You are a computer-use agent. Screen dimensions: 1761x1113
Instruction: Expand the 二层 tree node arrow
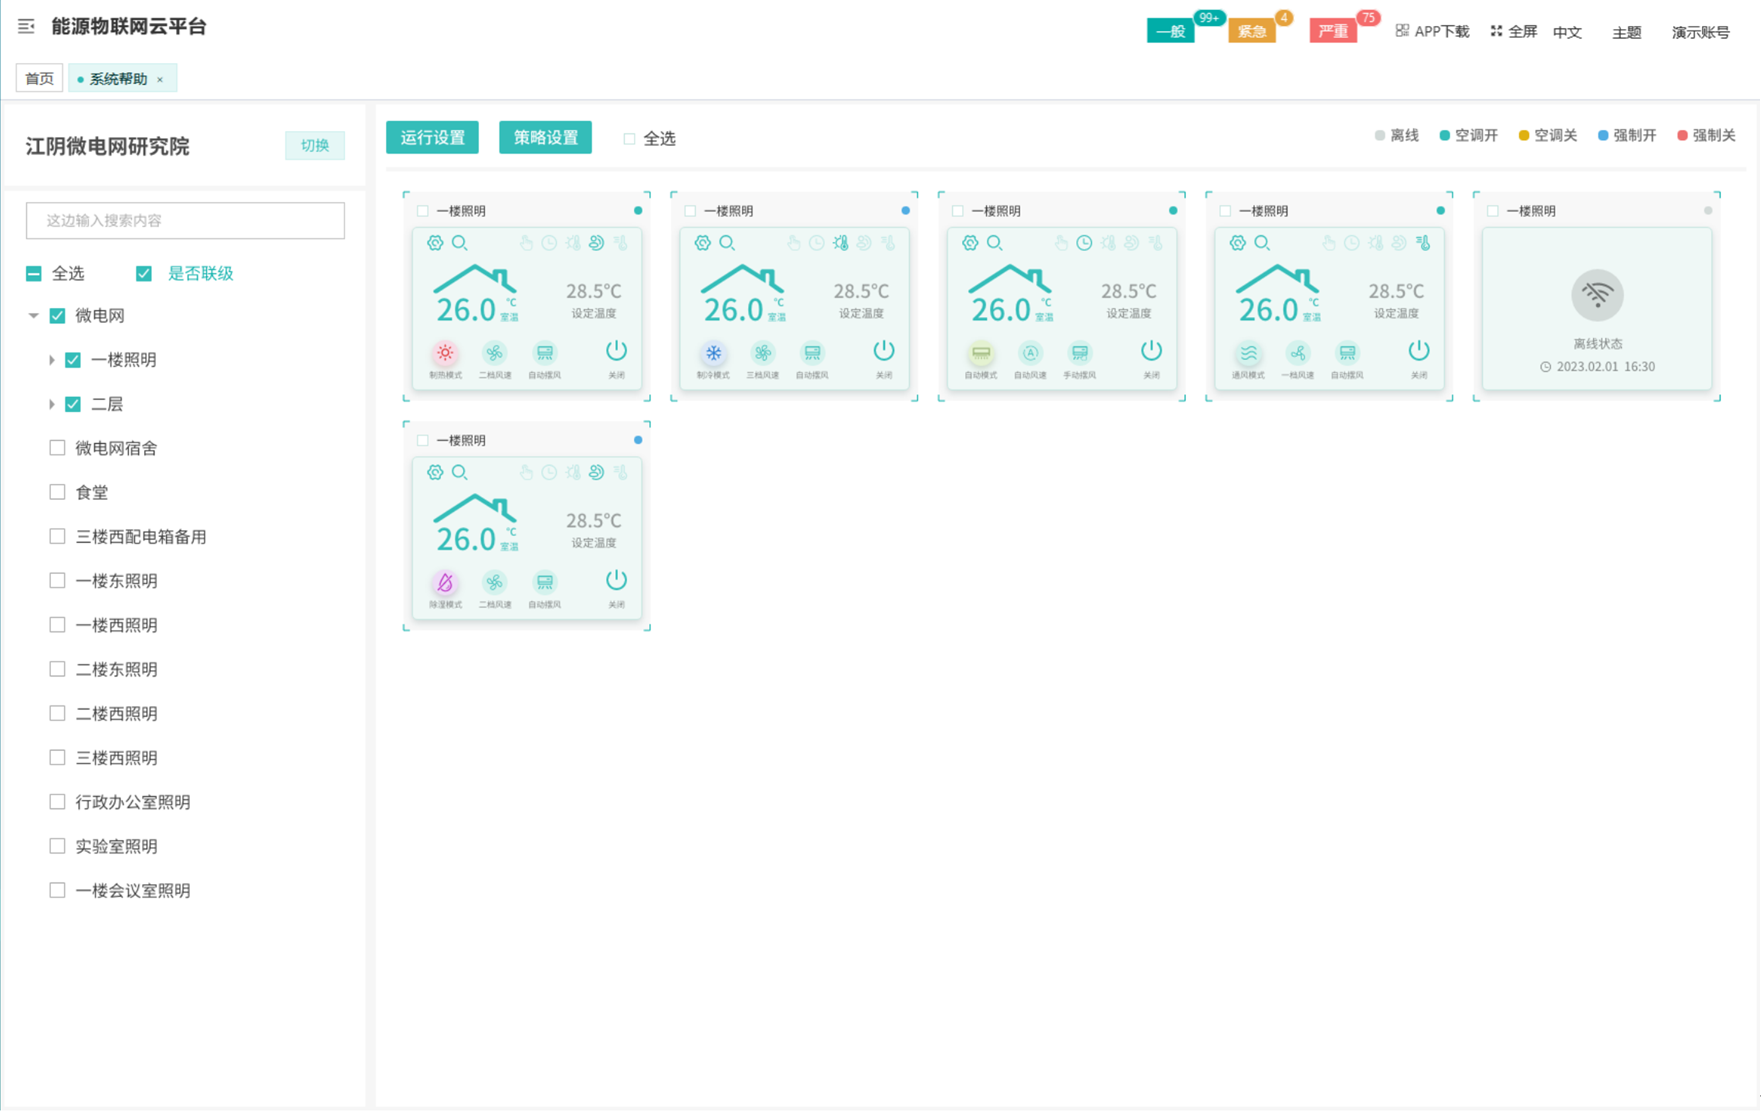click(x=51, y=404)
